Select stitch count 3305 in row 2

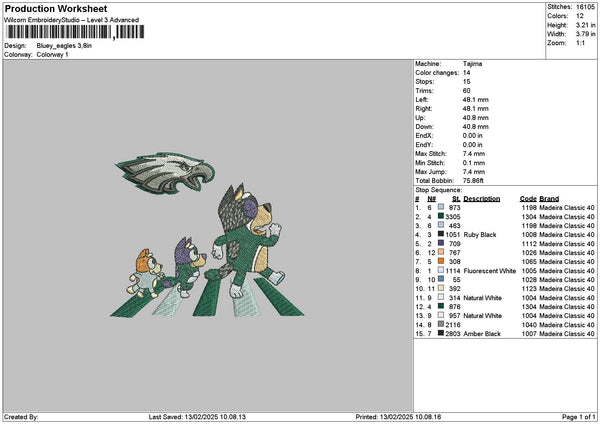pos(453,217)
